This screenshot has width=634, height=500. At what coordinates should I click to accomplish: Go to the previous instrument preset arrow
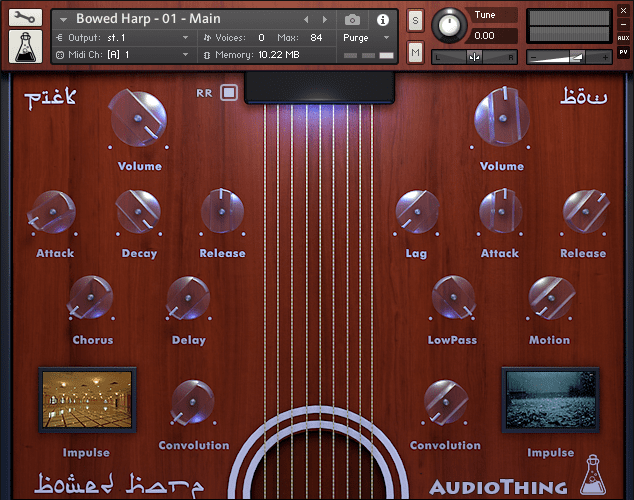click(306, 19)
